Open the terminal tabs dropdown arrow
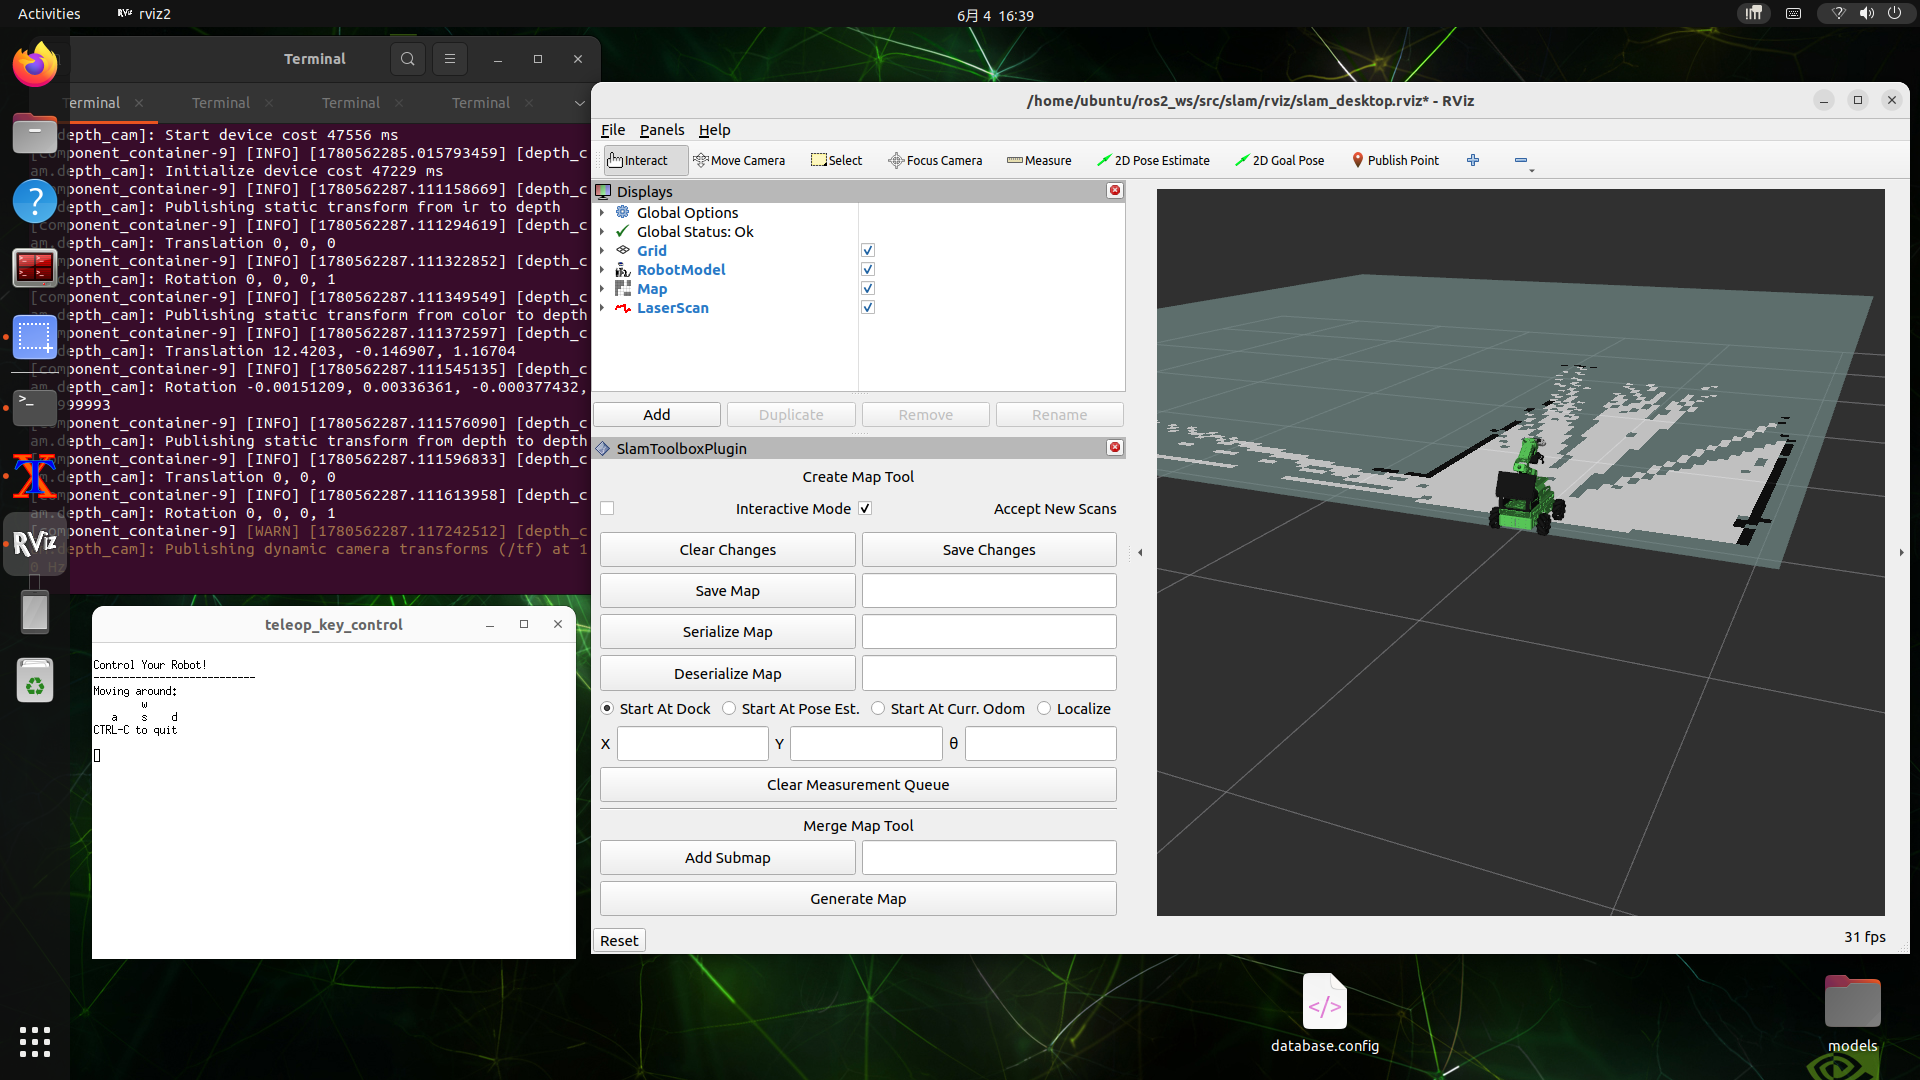The image size is (1920, 1080). pyautogui.click(x=579, y=103)
